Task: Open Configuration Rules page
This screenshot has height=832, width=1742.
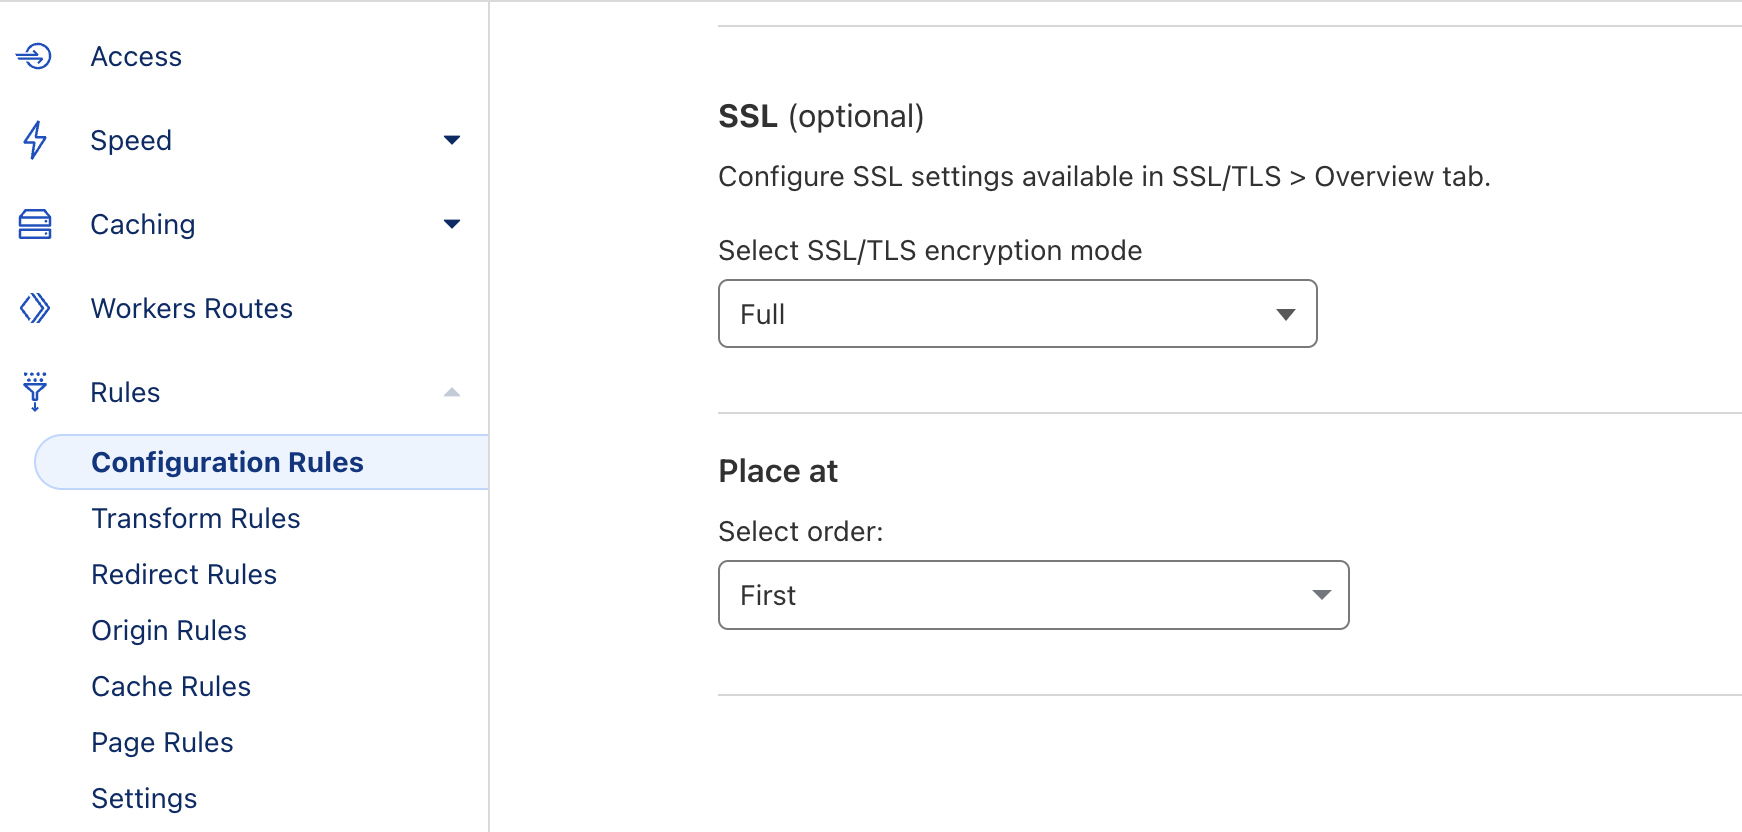Action: (x=227, y=462)
